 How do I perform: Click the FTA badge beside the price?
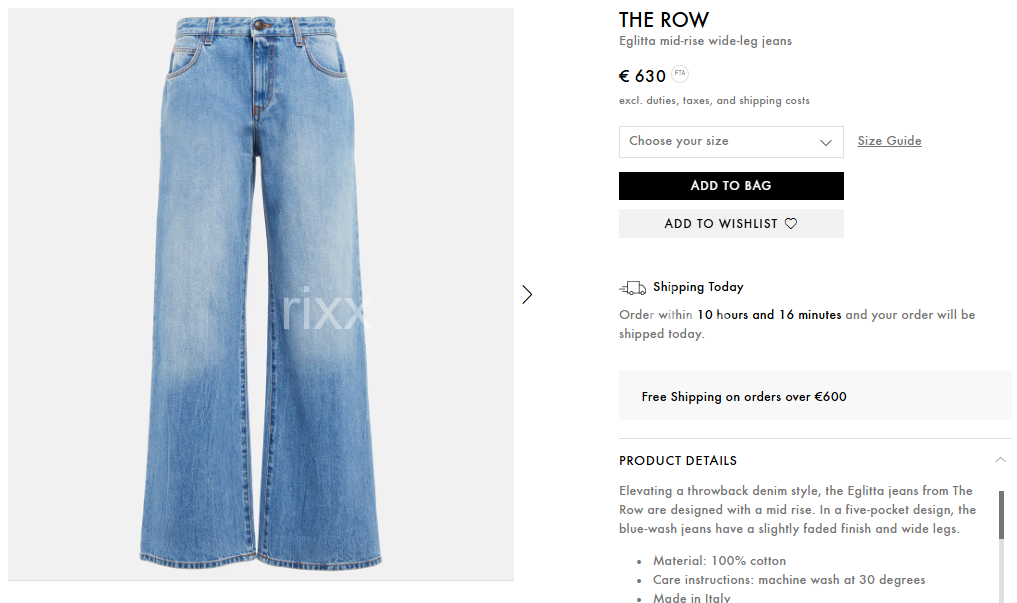[680, 73]
